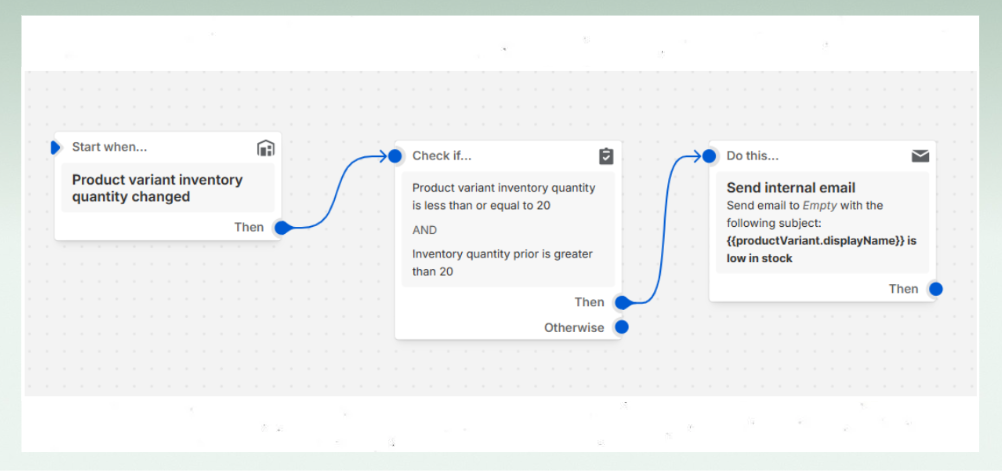Select the quantity less than or equal to 20 condition
The image size is (1002, 471).
(503, 196)
